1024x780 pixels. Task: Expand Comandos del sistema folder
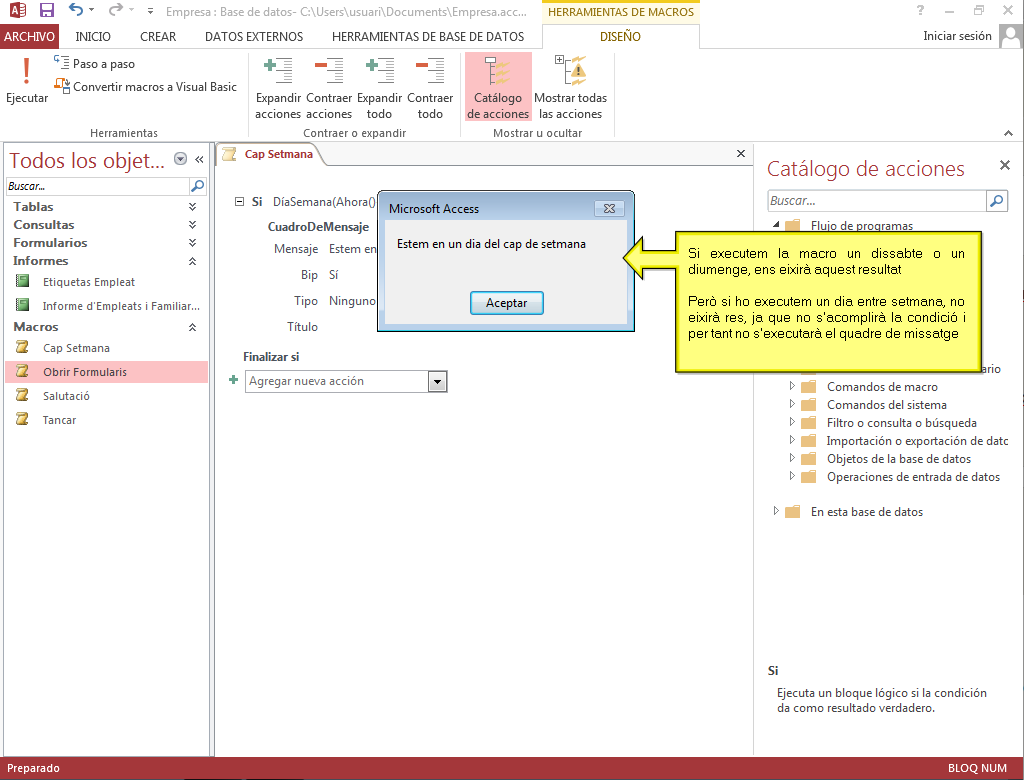pyautogui.click(x=792, y=404)
